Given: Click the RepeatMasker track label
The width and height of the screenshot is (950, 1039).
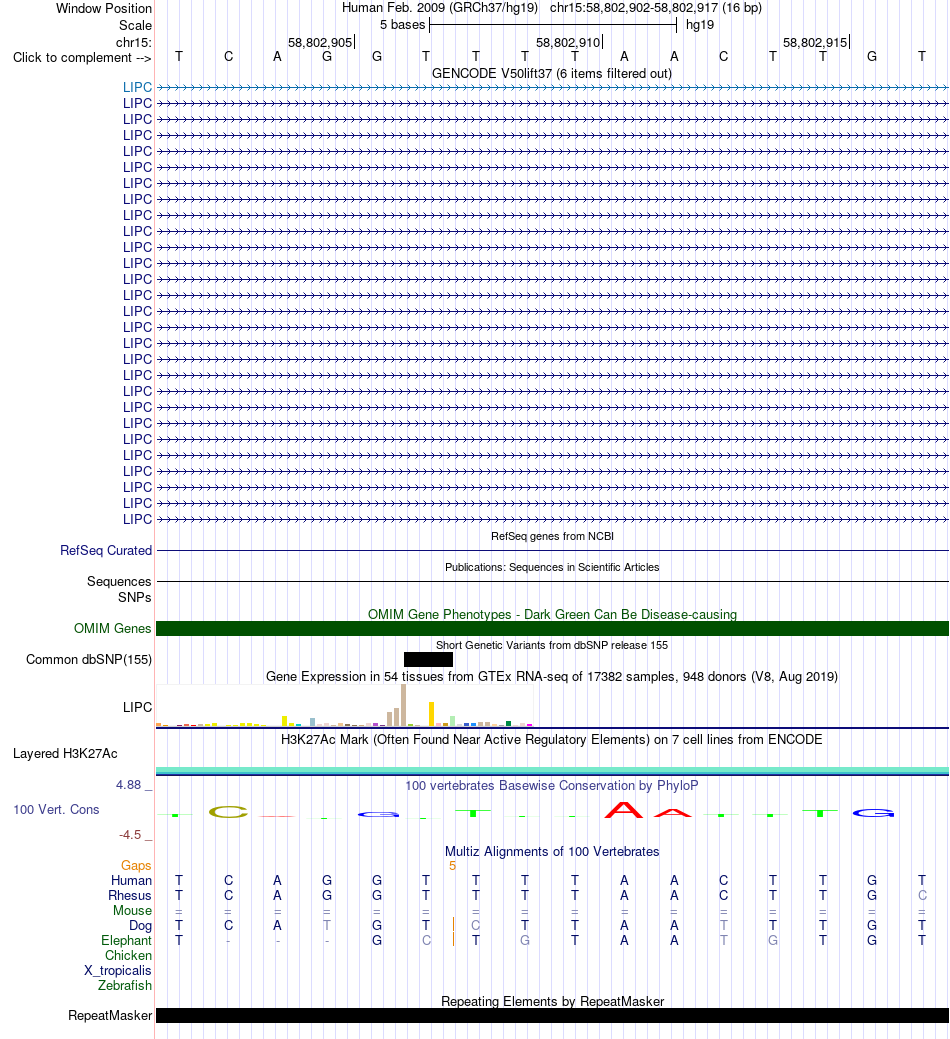Looking at the screenshot, I should tap(110, 1015).
